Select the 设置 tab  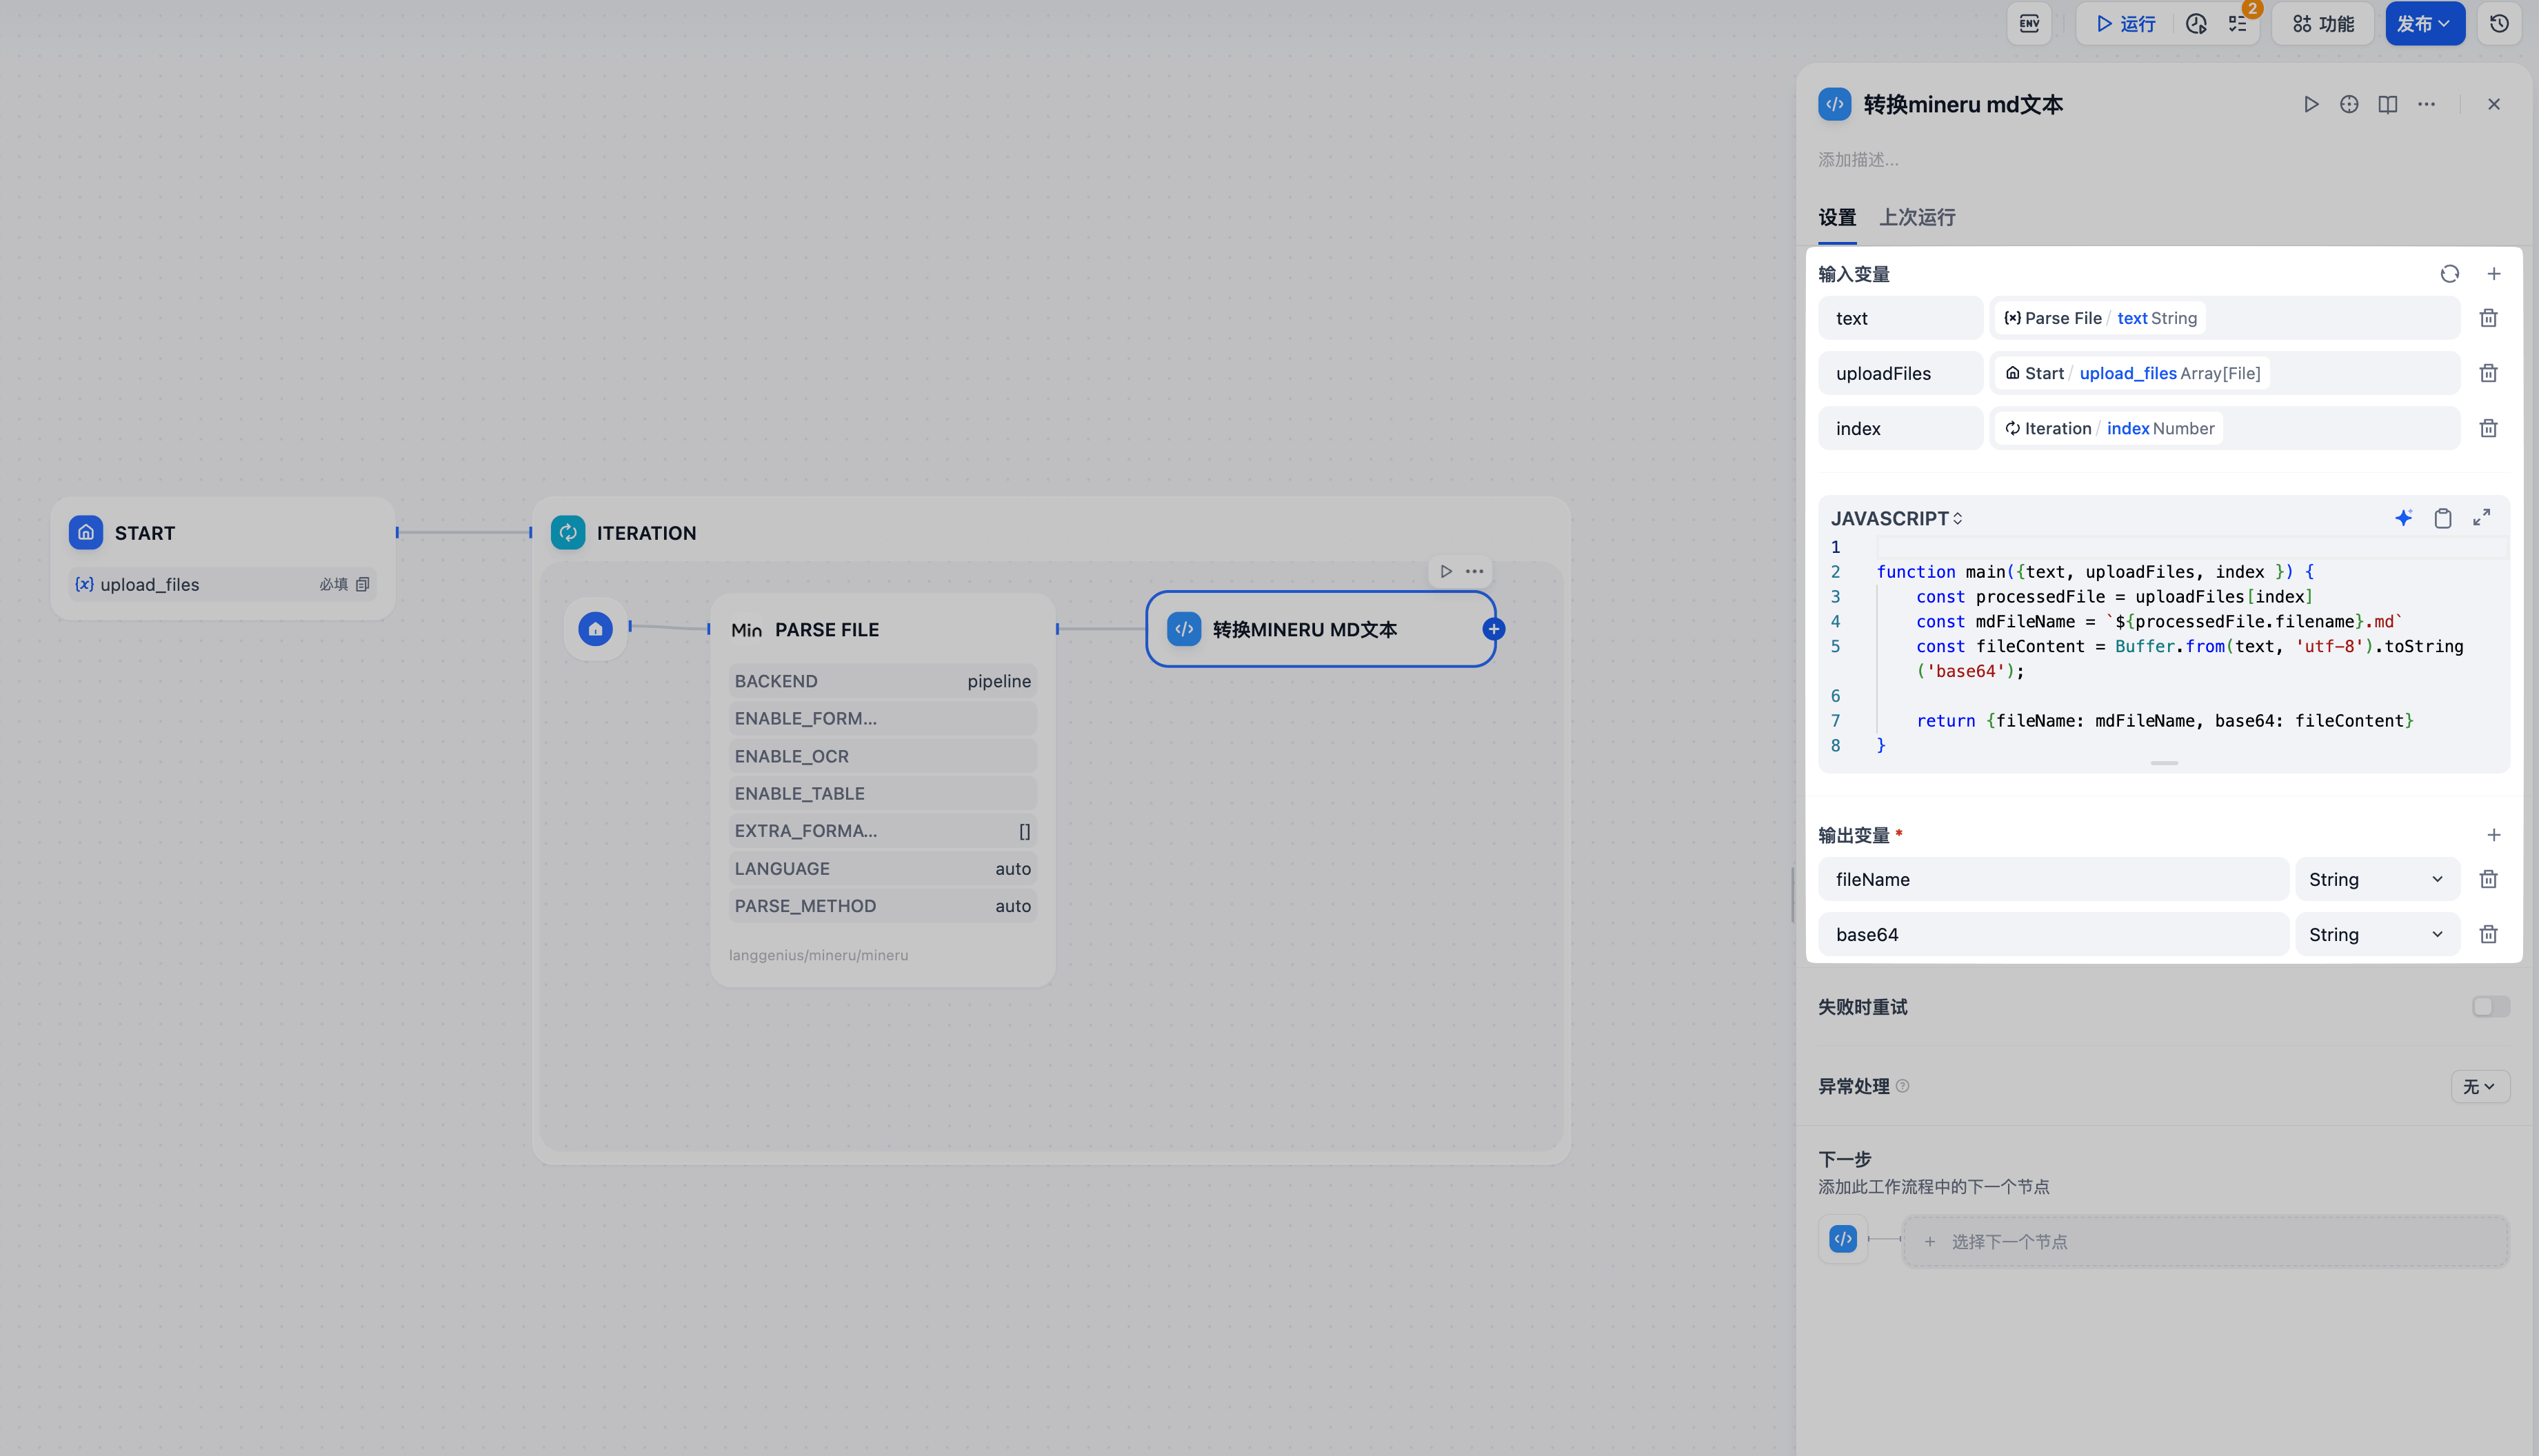point(1836,217)
